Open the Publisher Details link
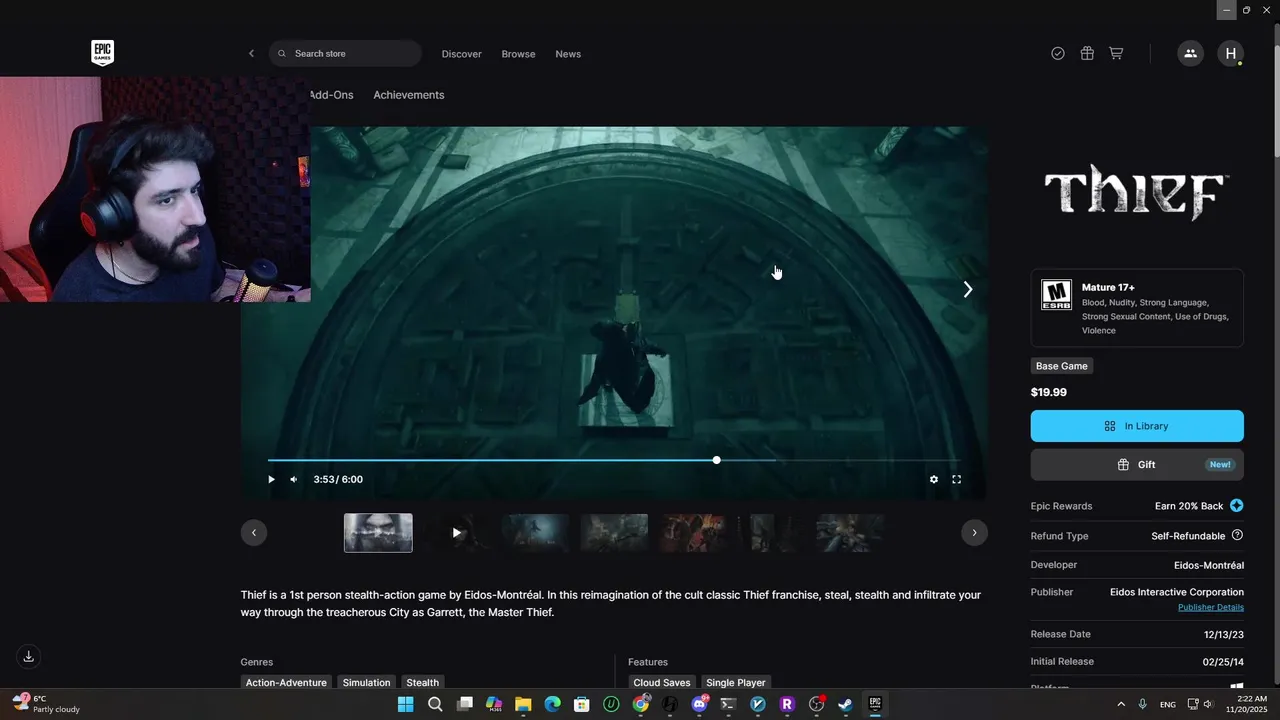Viewport: 1280px width, 720px height. (x=1211, y=607)
